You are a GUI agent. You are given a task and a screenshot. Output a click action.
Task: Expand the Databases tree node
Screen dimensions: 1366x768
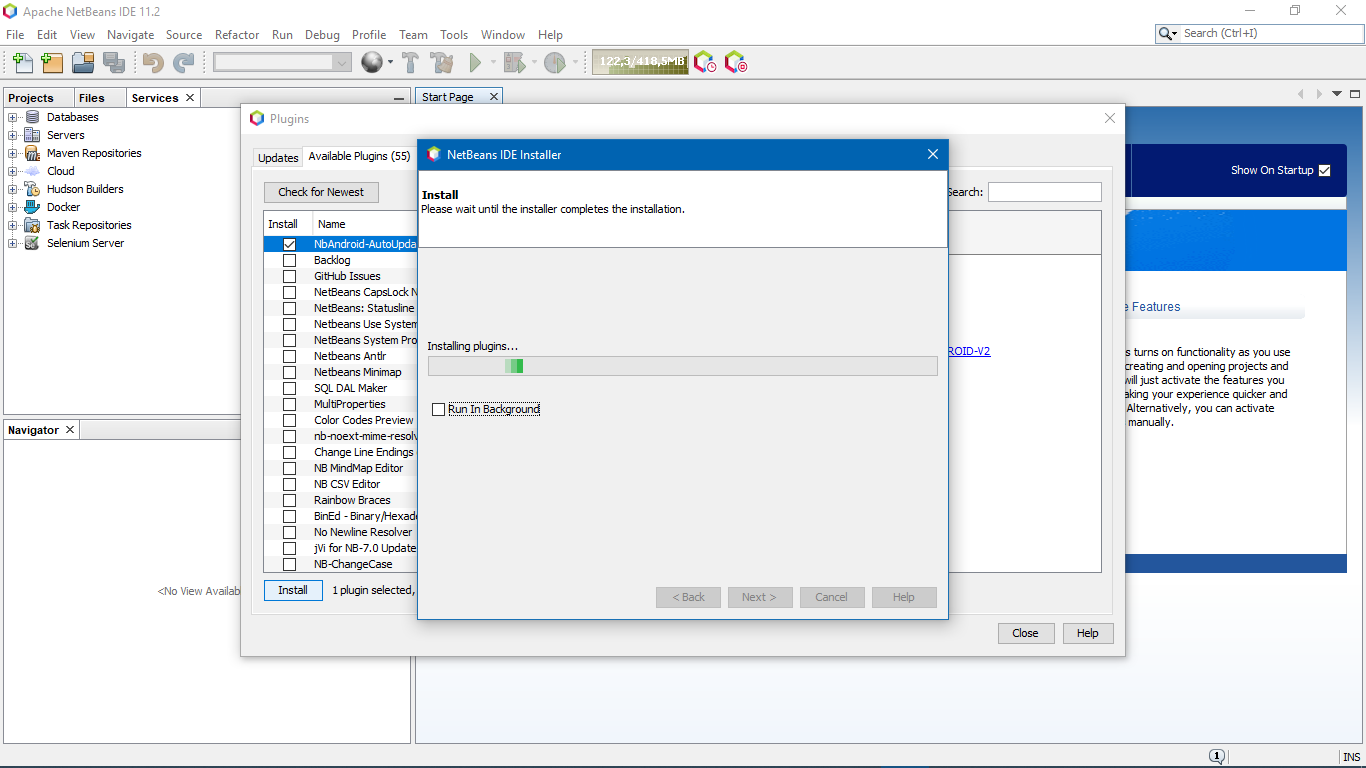[12, 116]
